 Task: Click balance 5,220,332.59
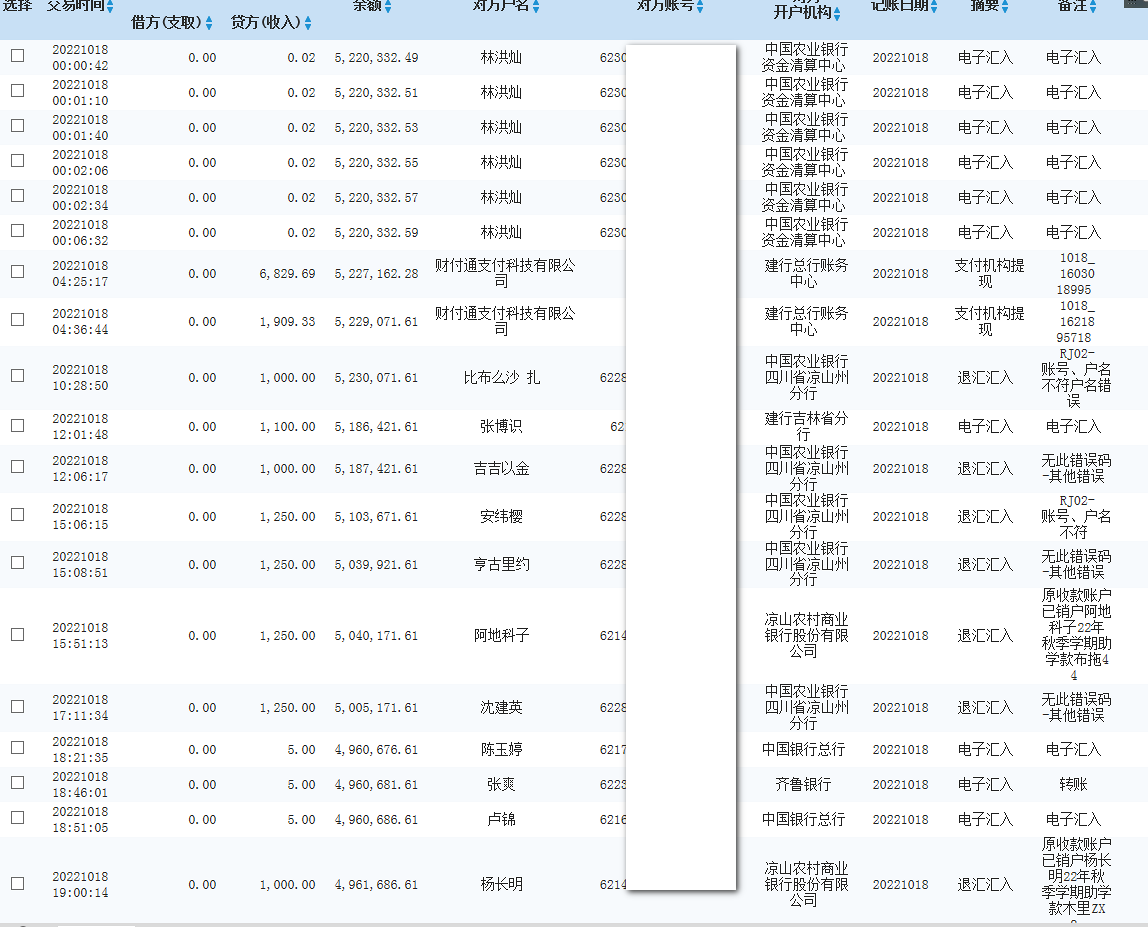point(376,233)
